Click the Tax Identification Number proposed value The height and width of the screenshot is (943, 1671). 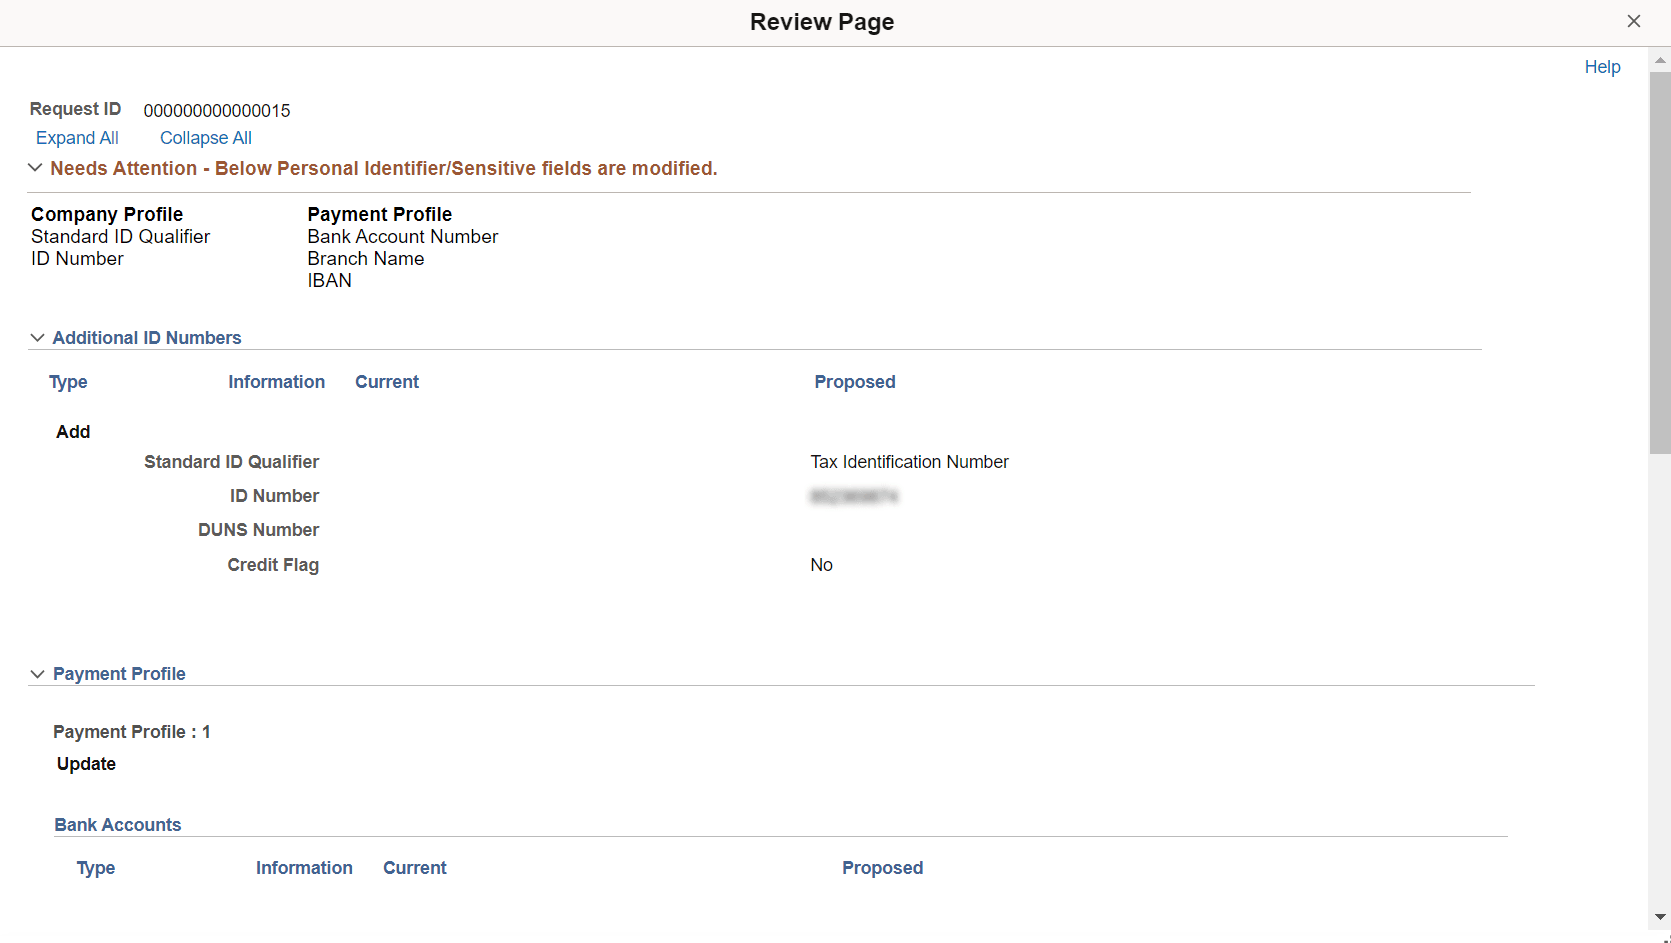[909, 462]
